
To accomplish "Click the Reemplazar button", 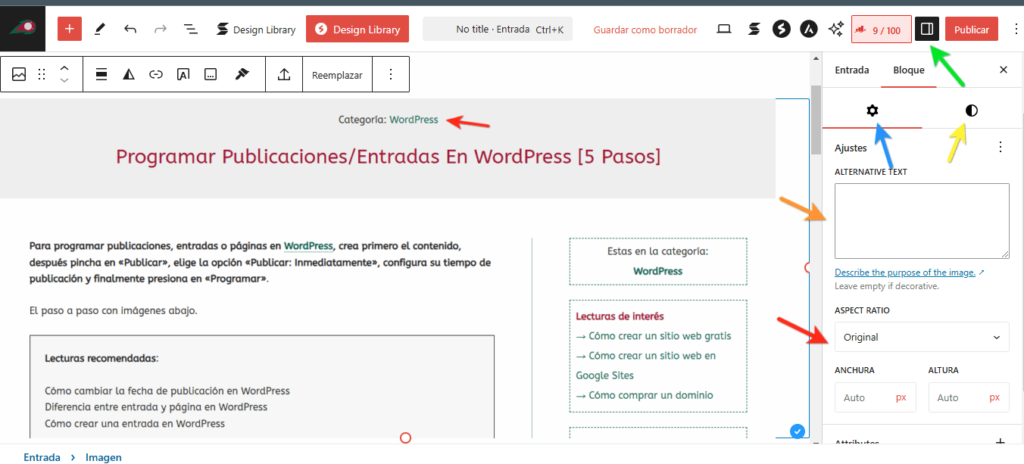I will pos(337,75).
